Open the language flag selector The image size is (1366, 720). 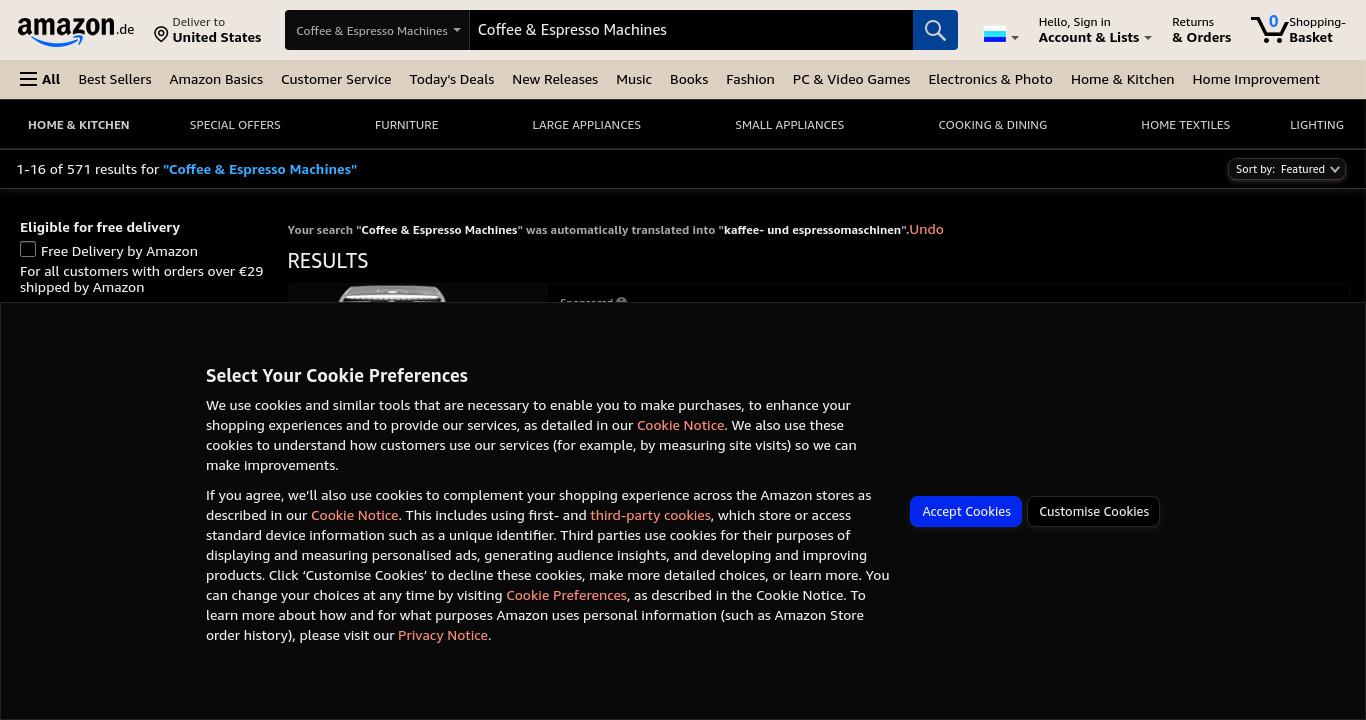click(x=1001, y=36)
